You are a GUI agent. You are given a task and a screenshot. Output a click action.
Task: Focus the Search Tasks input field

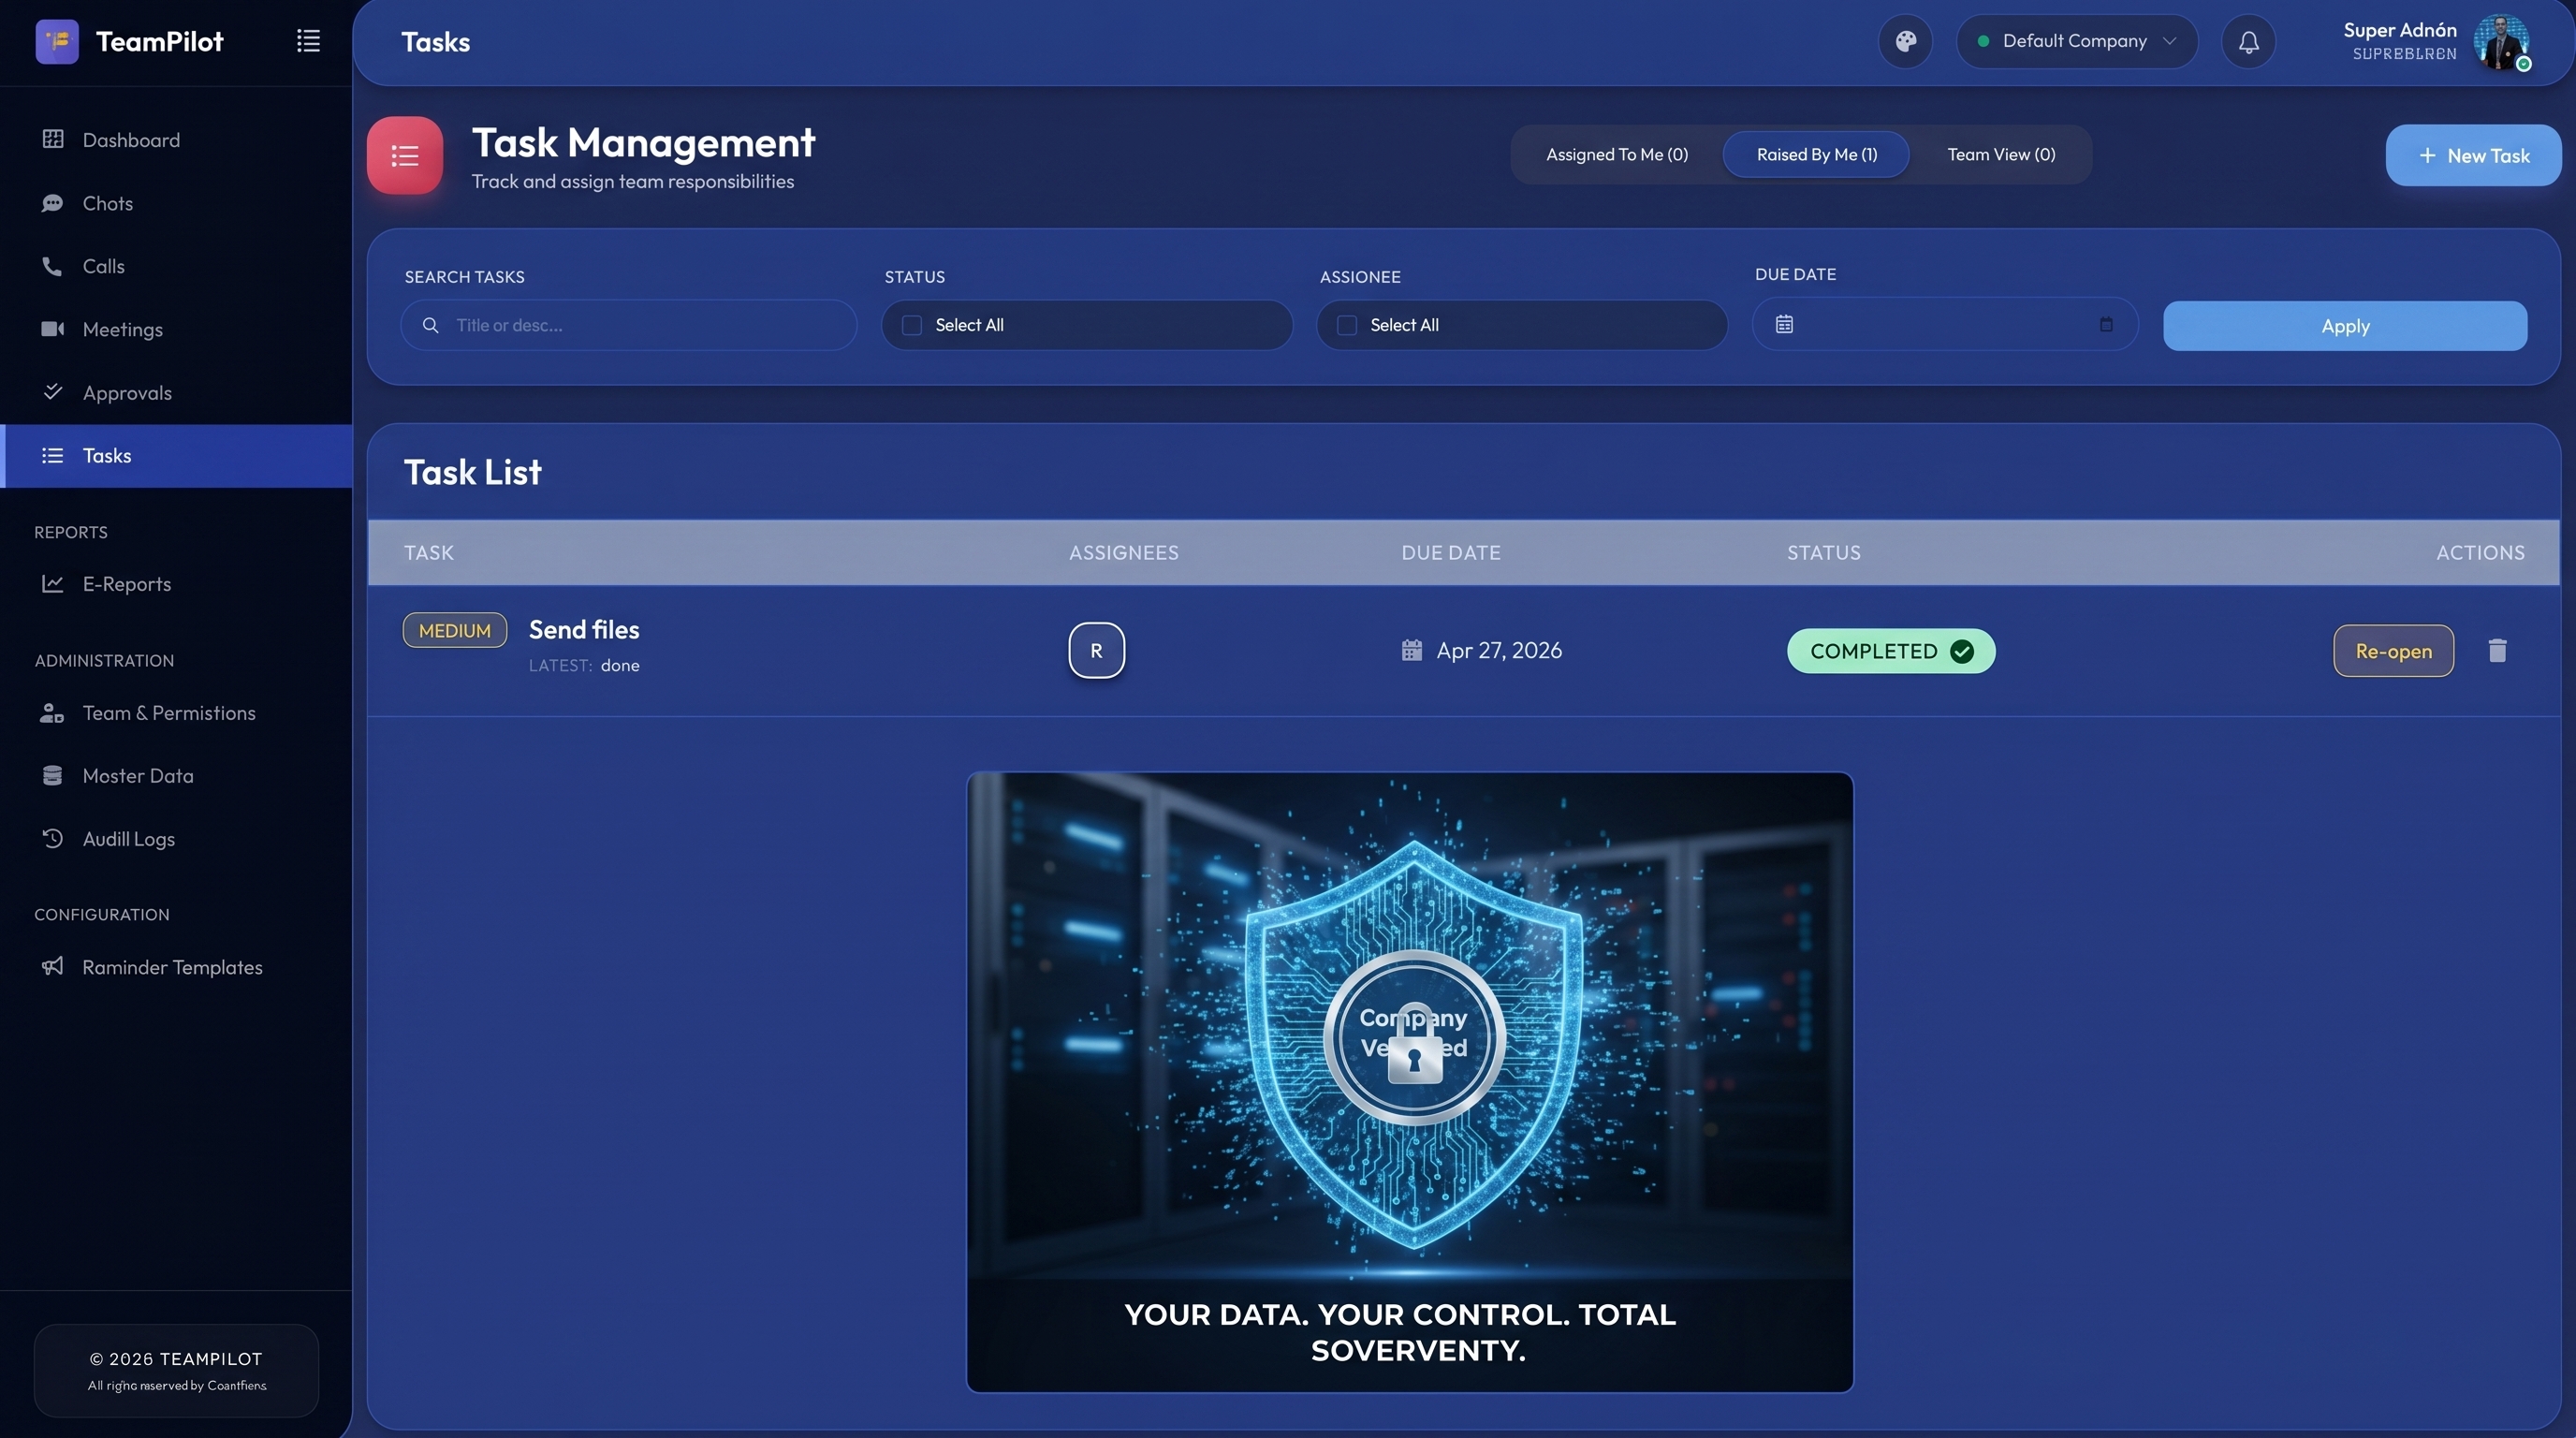click(x=629, y=325)
